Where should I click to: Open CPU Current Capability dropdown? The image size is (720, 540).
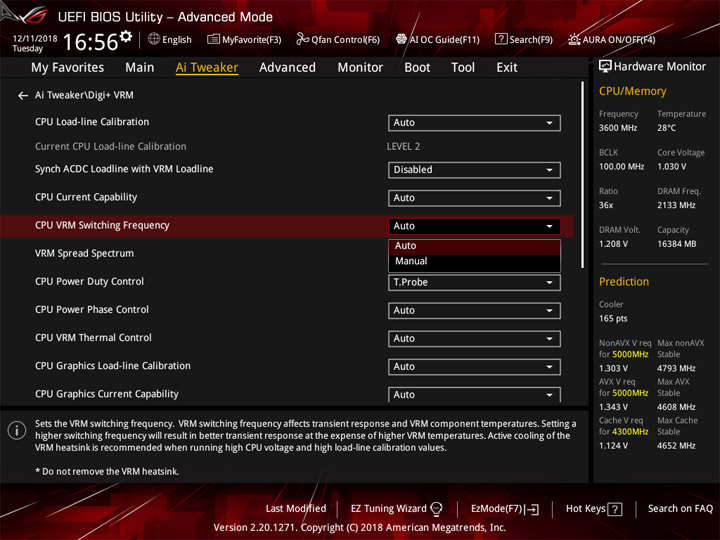[474, 198]
